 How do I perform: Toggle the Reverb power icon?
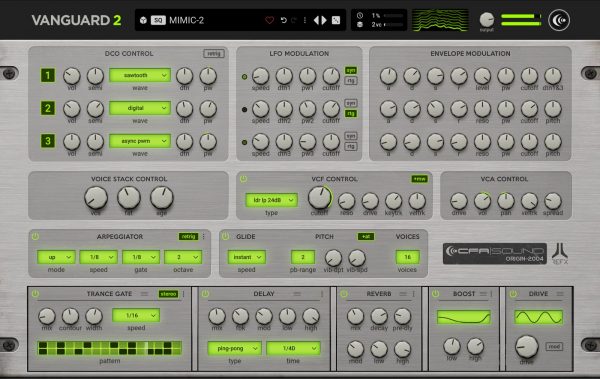click(x=344, y=294)
